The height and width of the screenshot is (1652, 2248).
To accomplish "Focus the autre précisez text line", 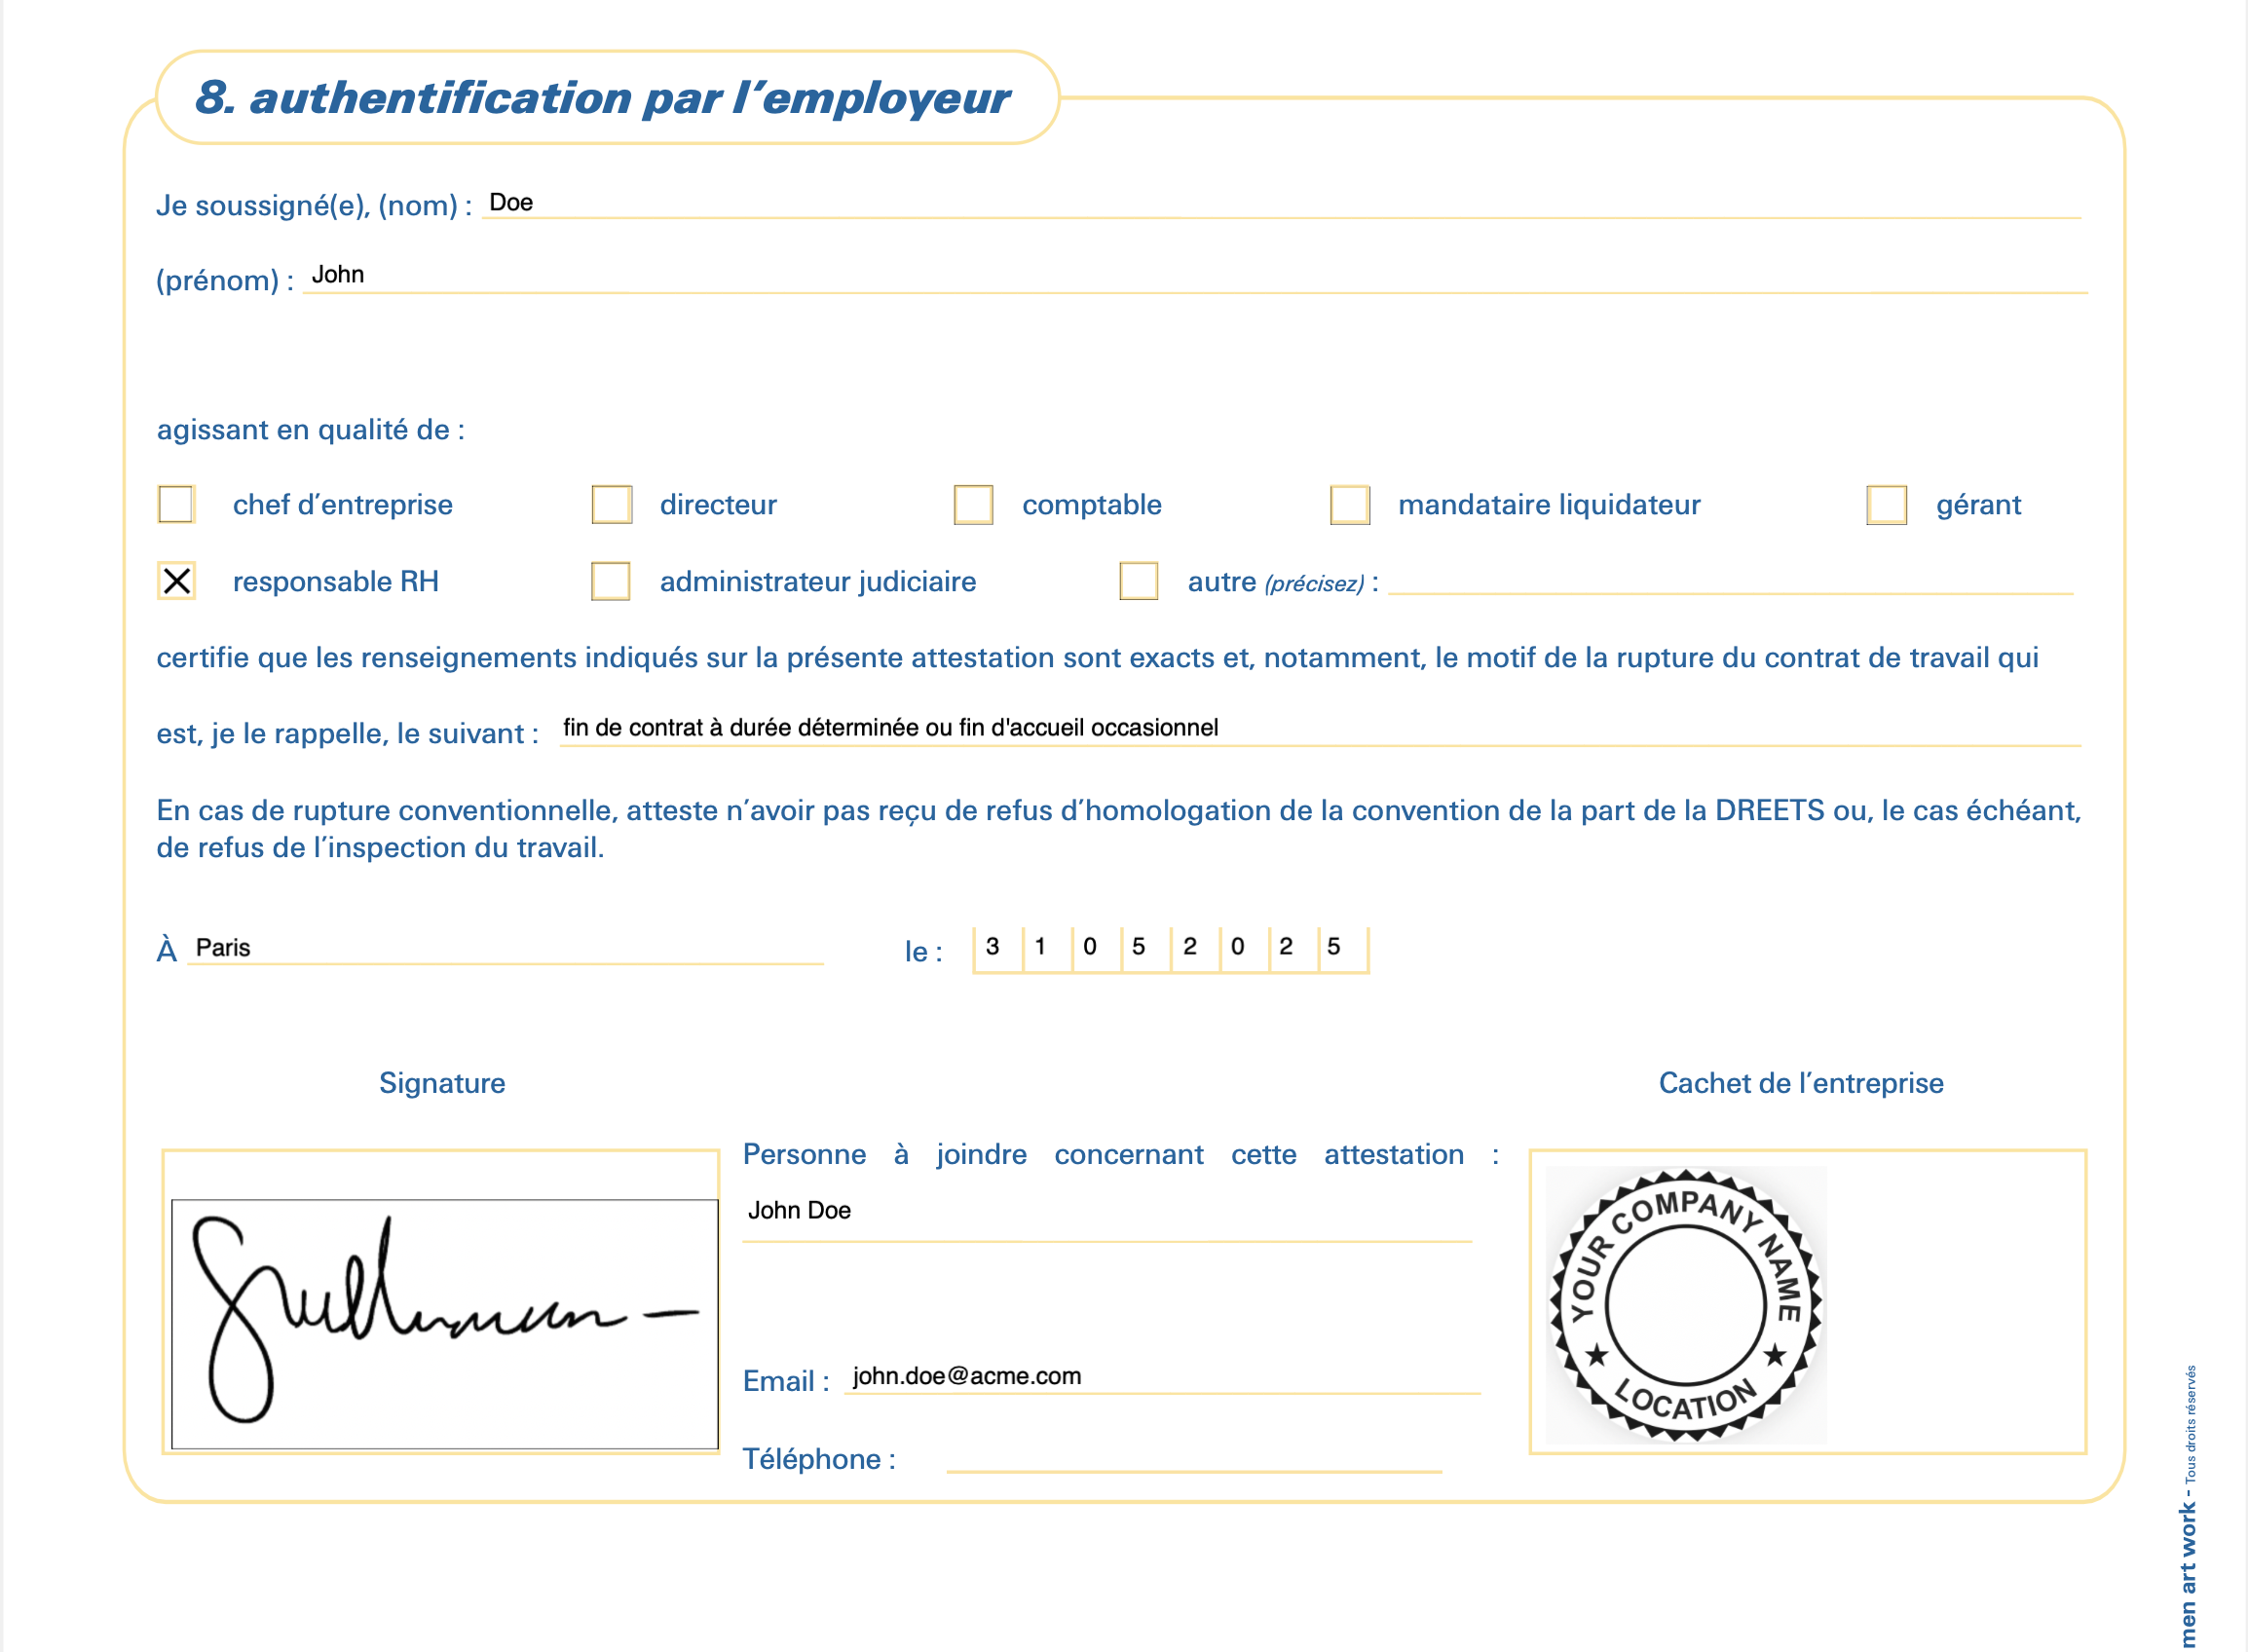I will tap(1730, 581).
